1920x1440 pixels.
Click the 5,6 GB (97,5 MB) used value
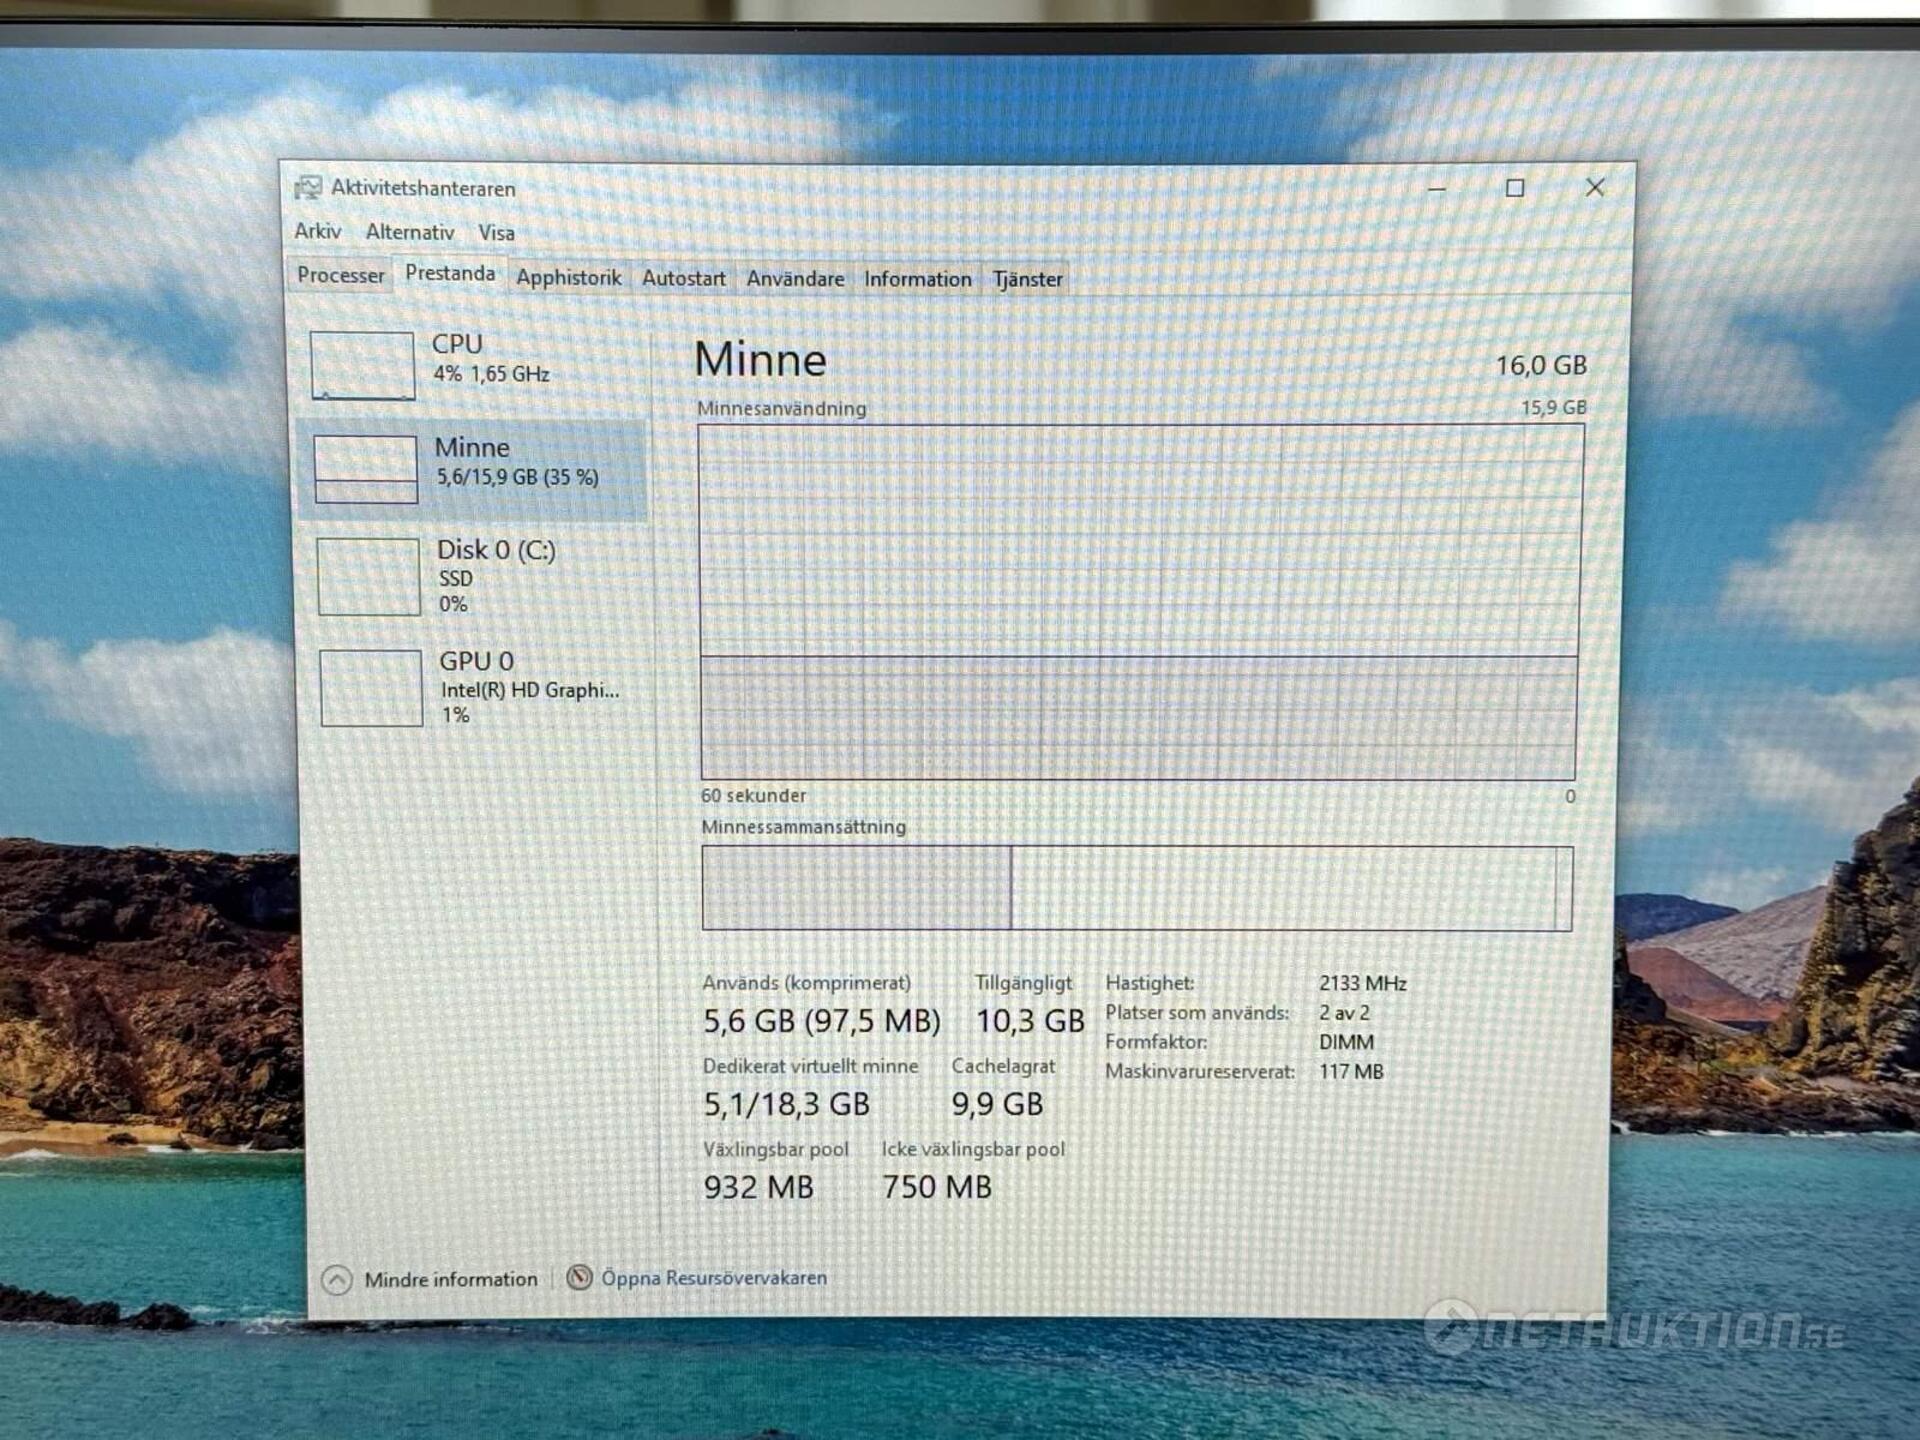click(x=822, y=1021)
